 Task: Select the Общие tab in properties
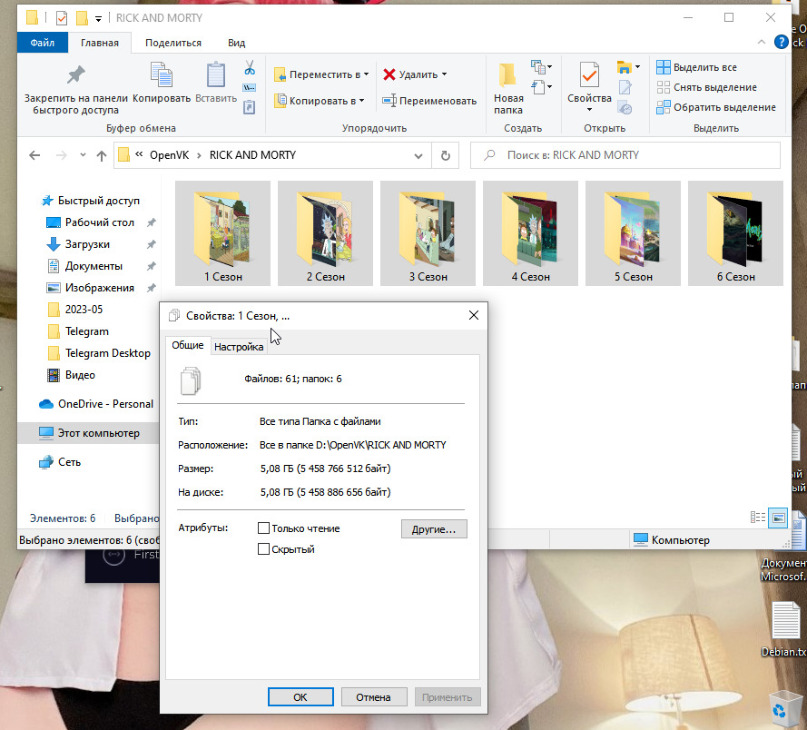(x=187, y=345)
